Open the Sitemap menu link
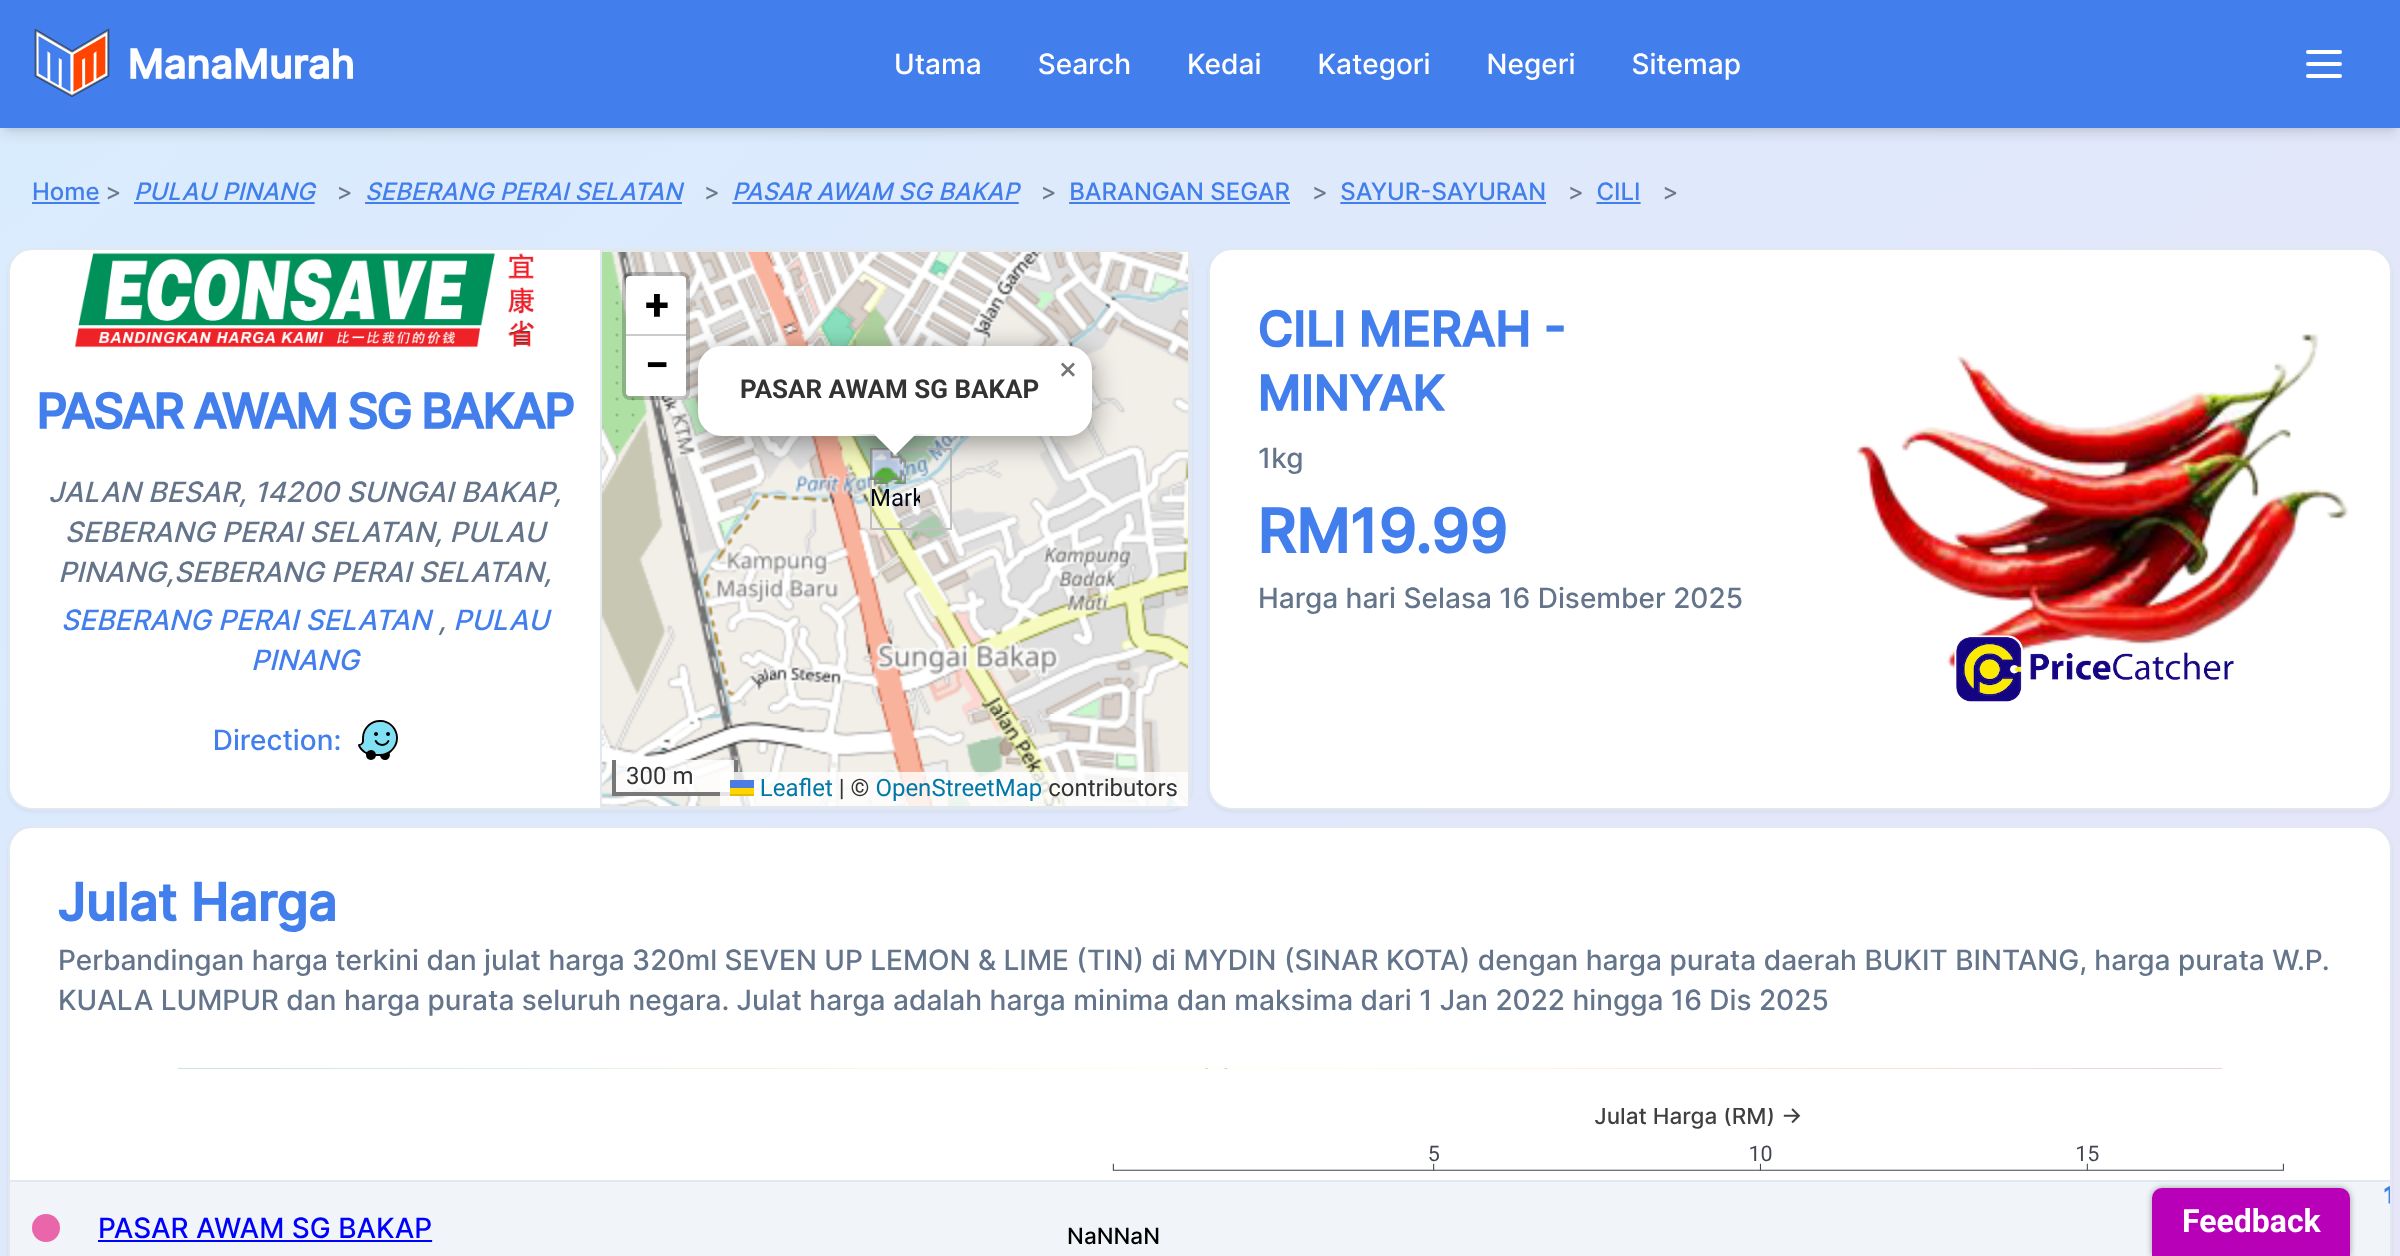 1685,64
